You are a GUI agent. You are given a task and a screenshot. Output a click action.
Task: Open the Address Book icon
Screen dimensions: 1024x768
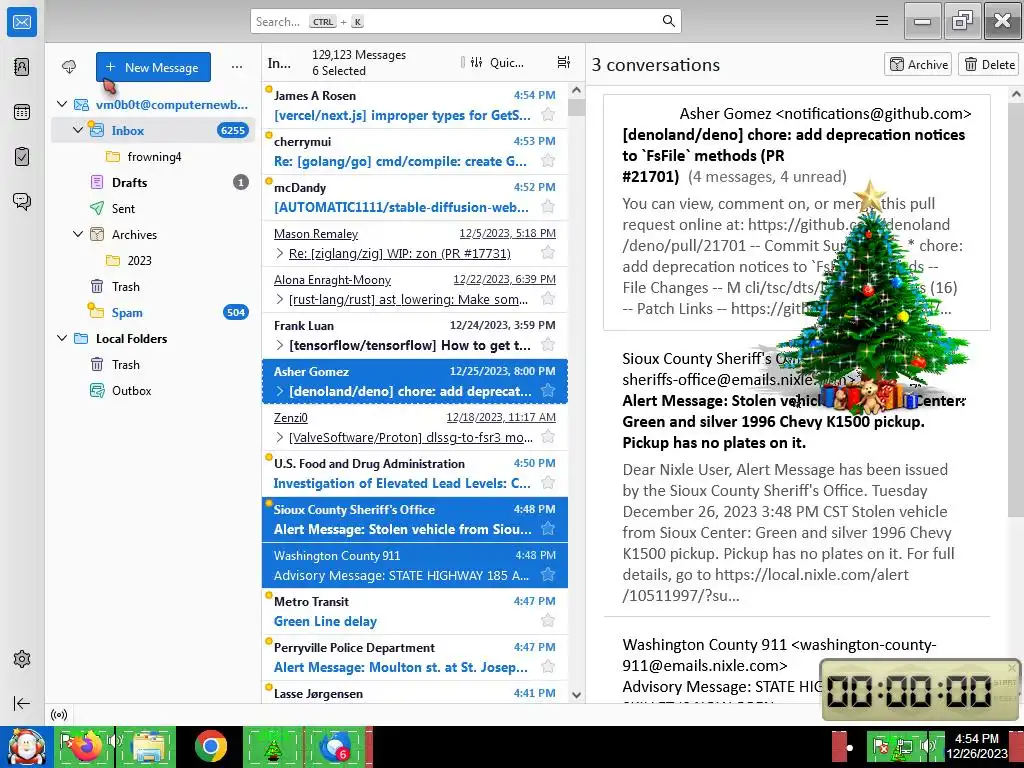click(22, 67)
